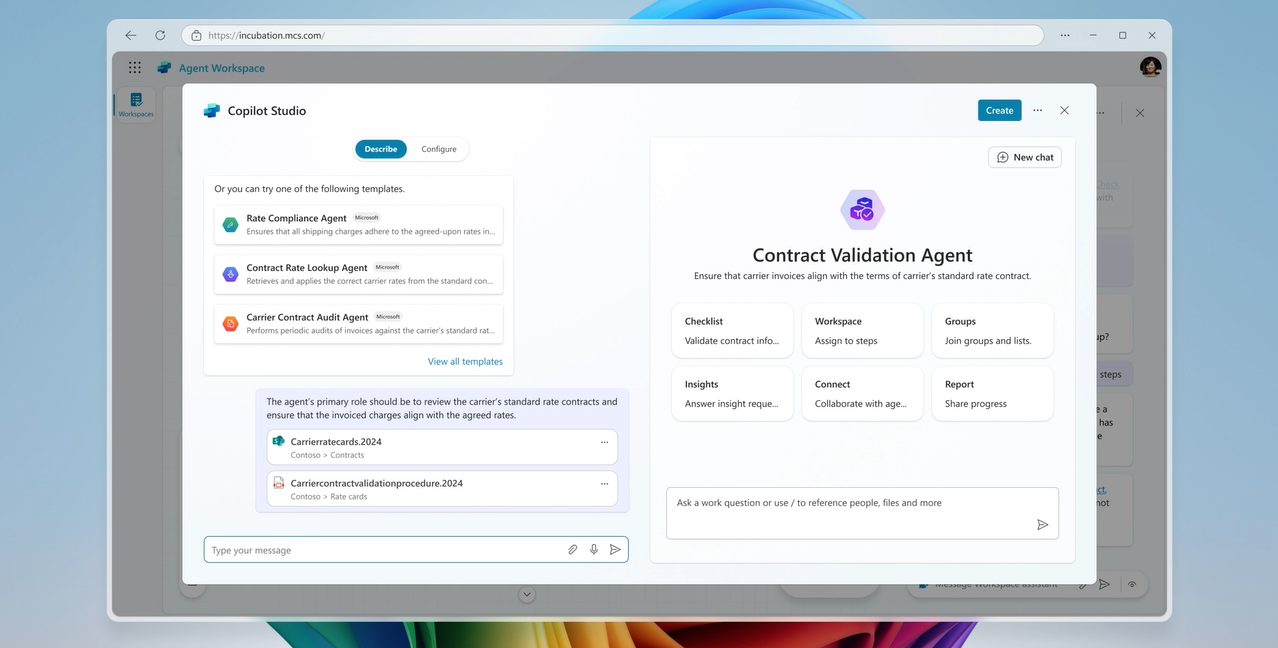Open the Workspaces sidebar icon
The width and height of the screenshot is (1278, 648).
pyautogui.click(x=136, y=104)
